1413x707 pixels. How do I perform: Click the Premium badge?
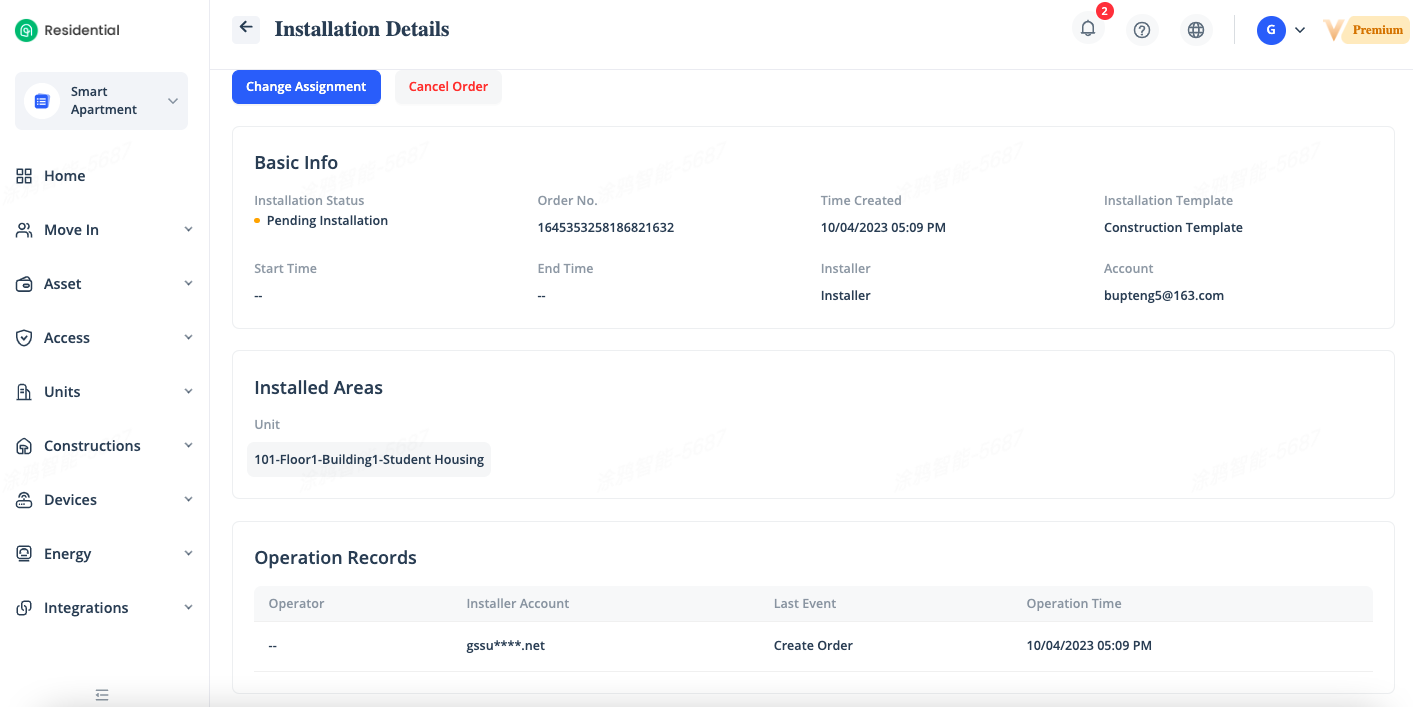coord(1376,30)
